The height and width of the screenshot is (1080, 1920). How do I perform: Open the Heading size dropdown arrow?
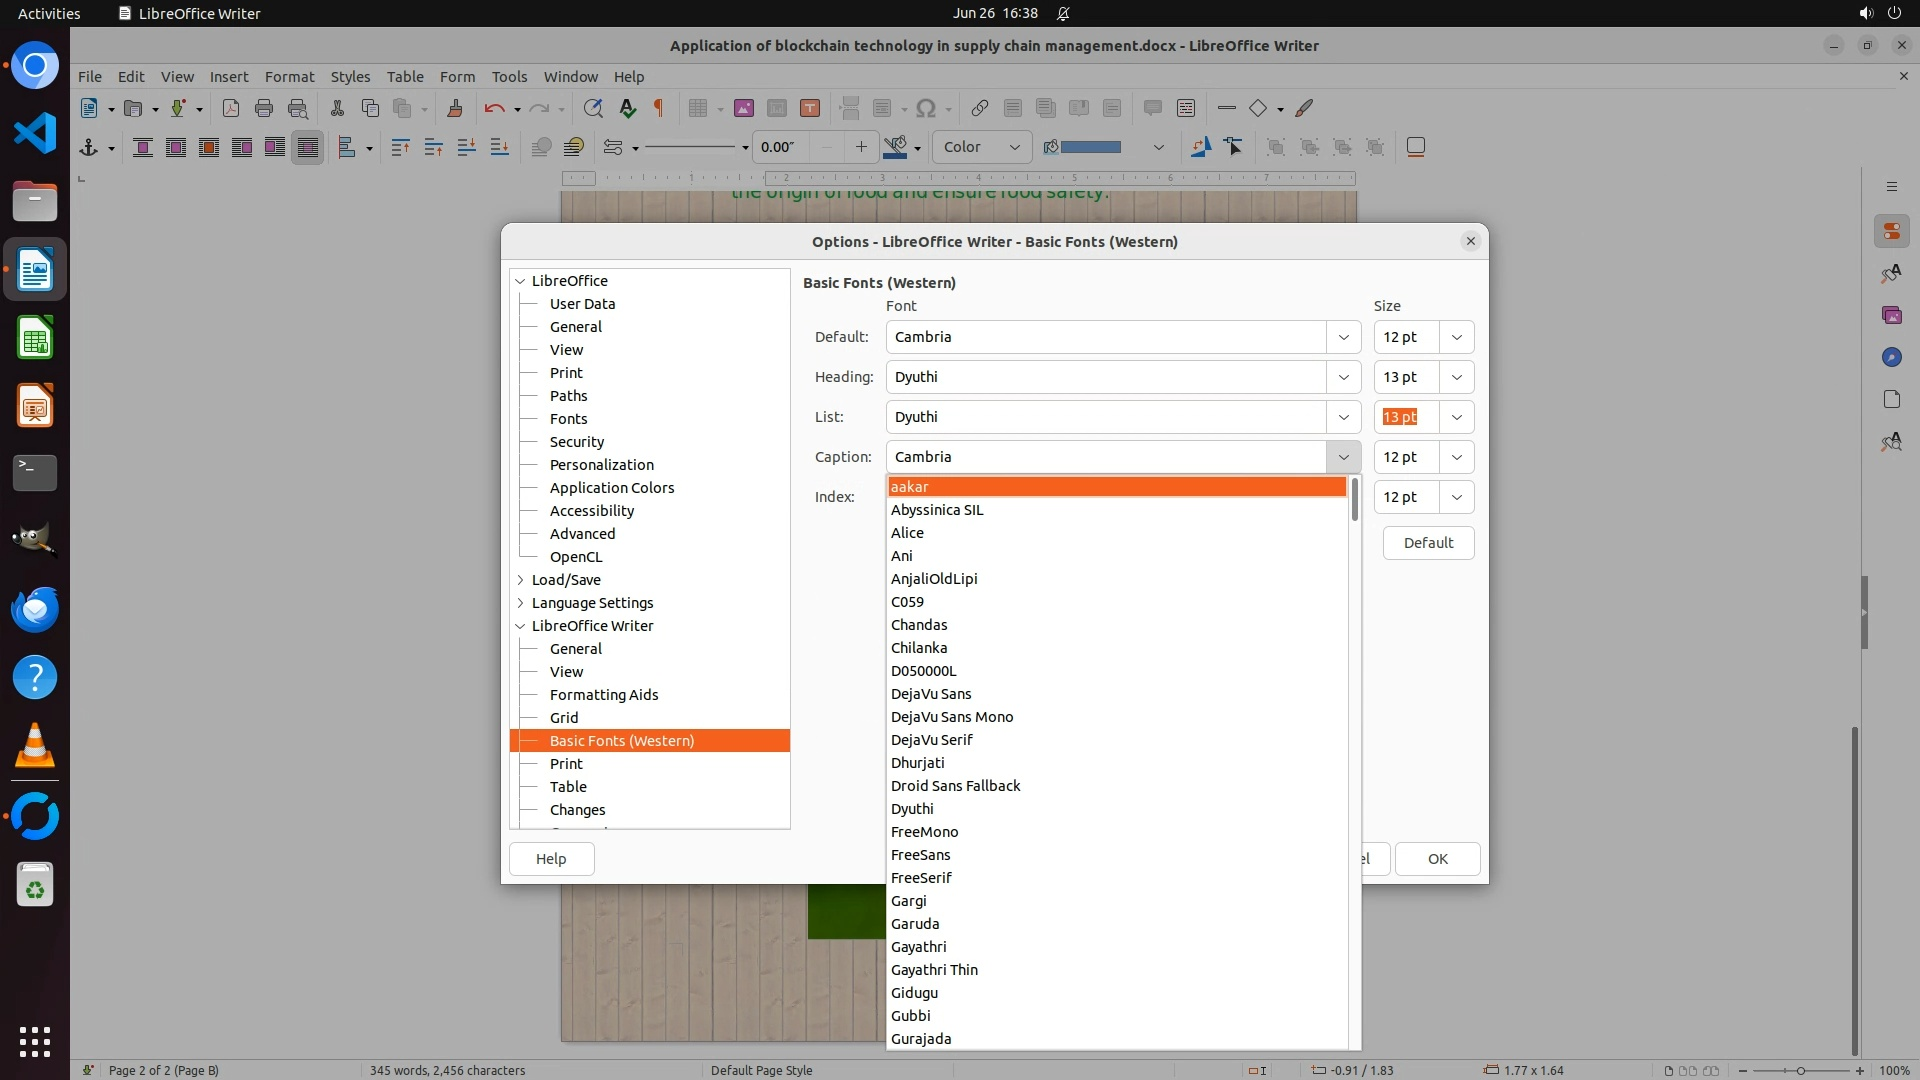(1456, 377)
